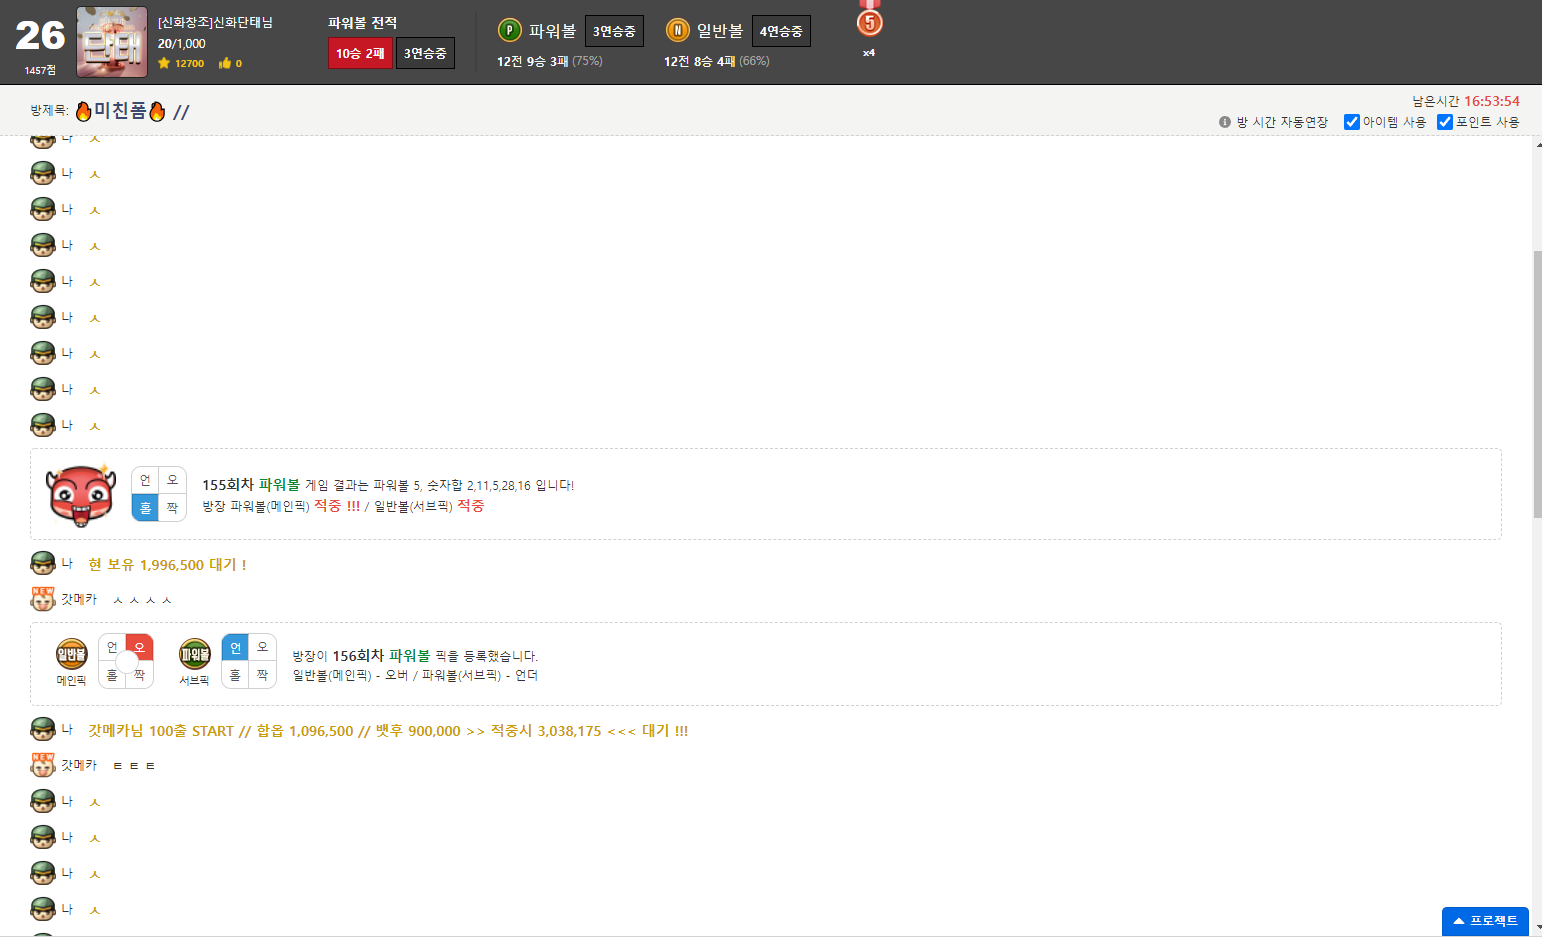Click the green P 파워볼 coin icon

510,30
